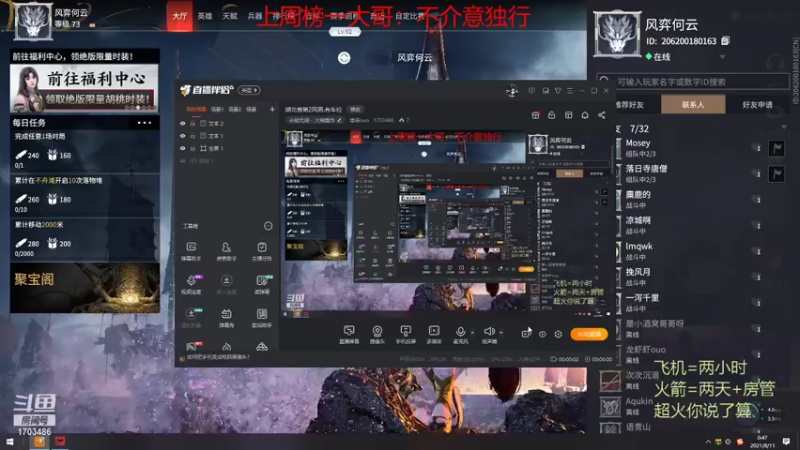Open the phone-as-camera help link

click(217, 357)
